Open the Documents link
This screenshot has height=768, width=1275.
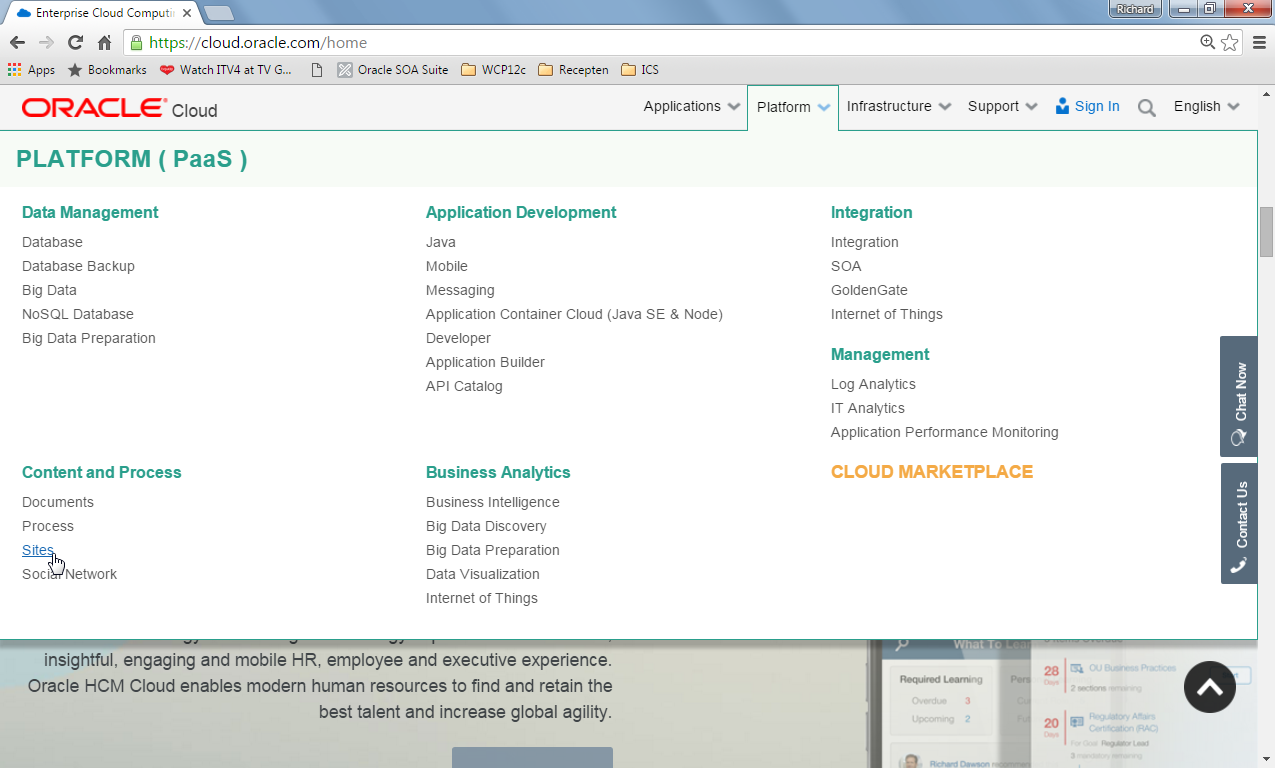click(58, 502)
